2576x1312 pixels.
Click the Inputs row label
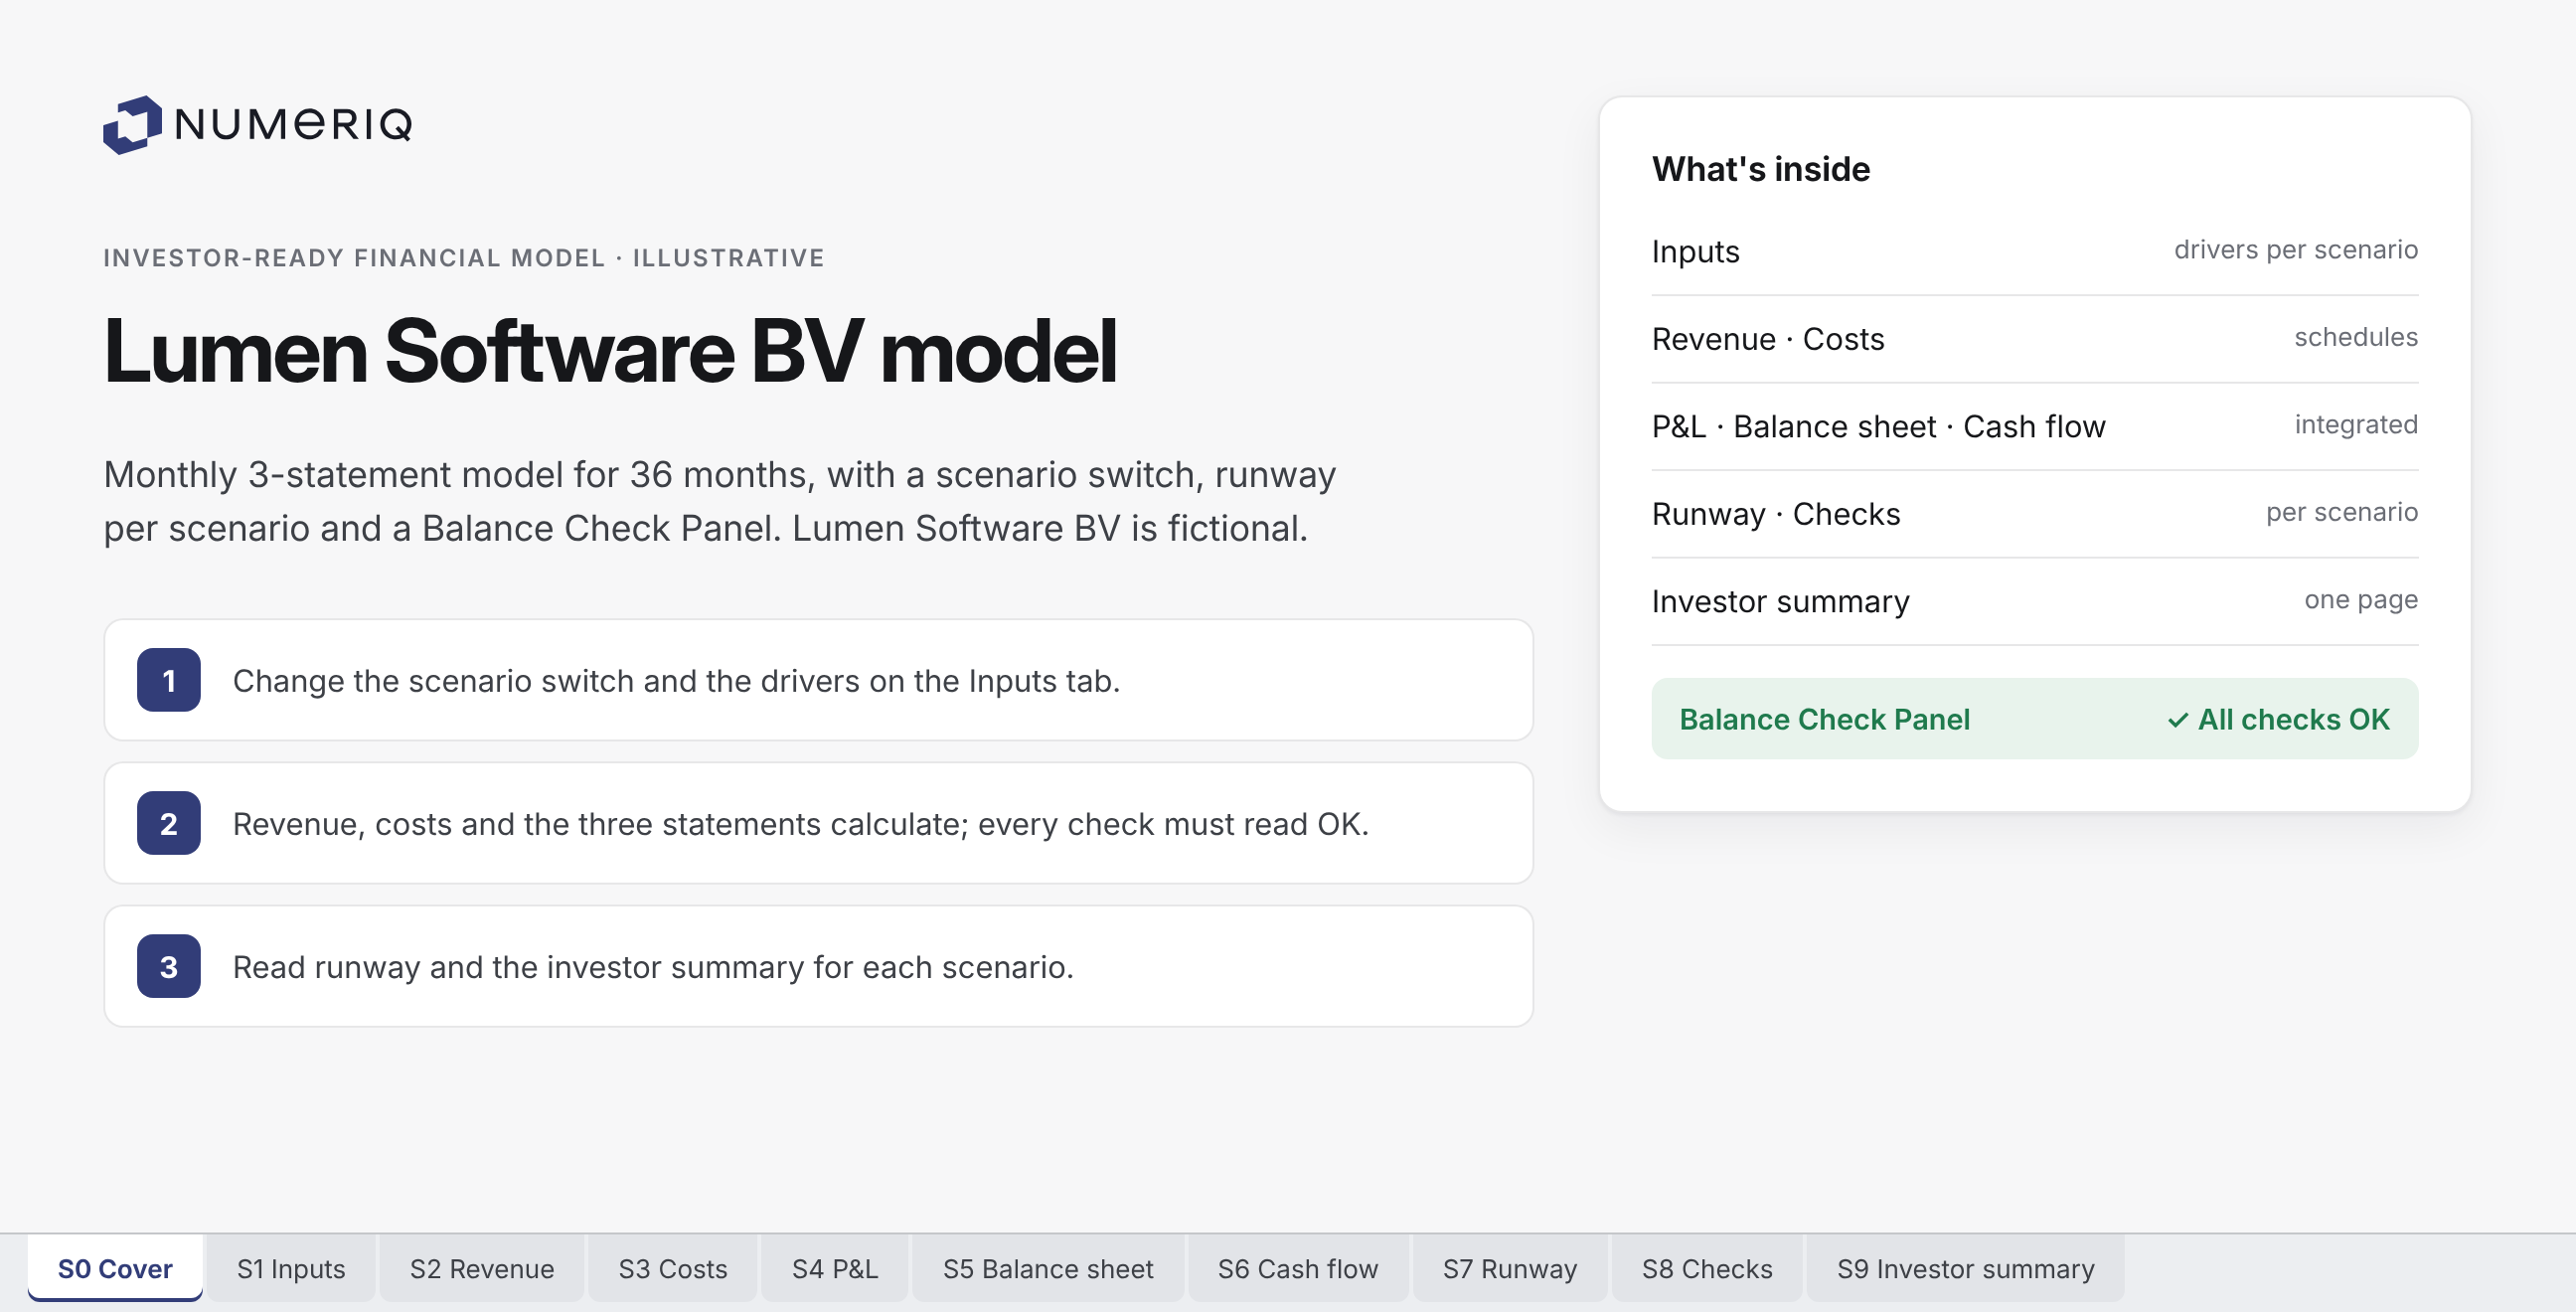point(1696,251)
